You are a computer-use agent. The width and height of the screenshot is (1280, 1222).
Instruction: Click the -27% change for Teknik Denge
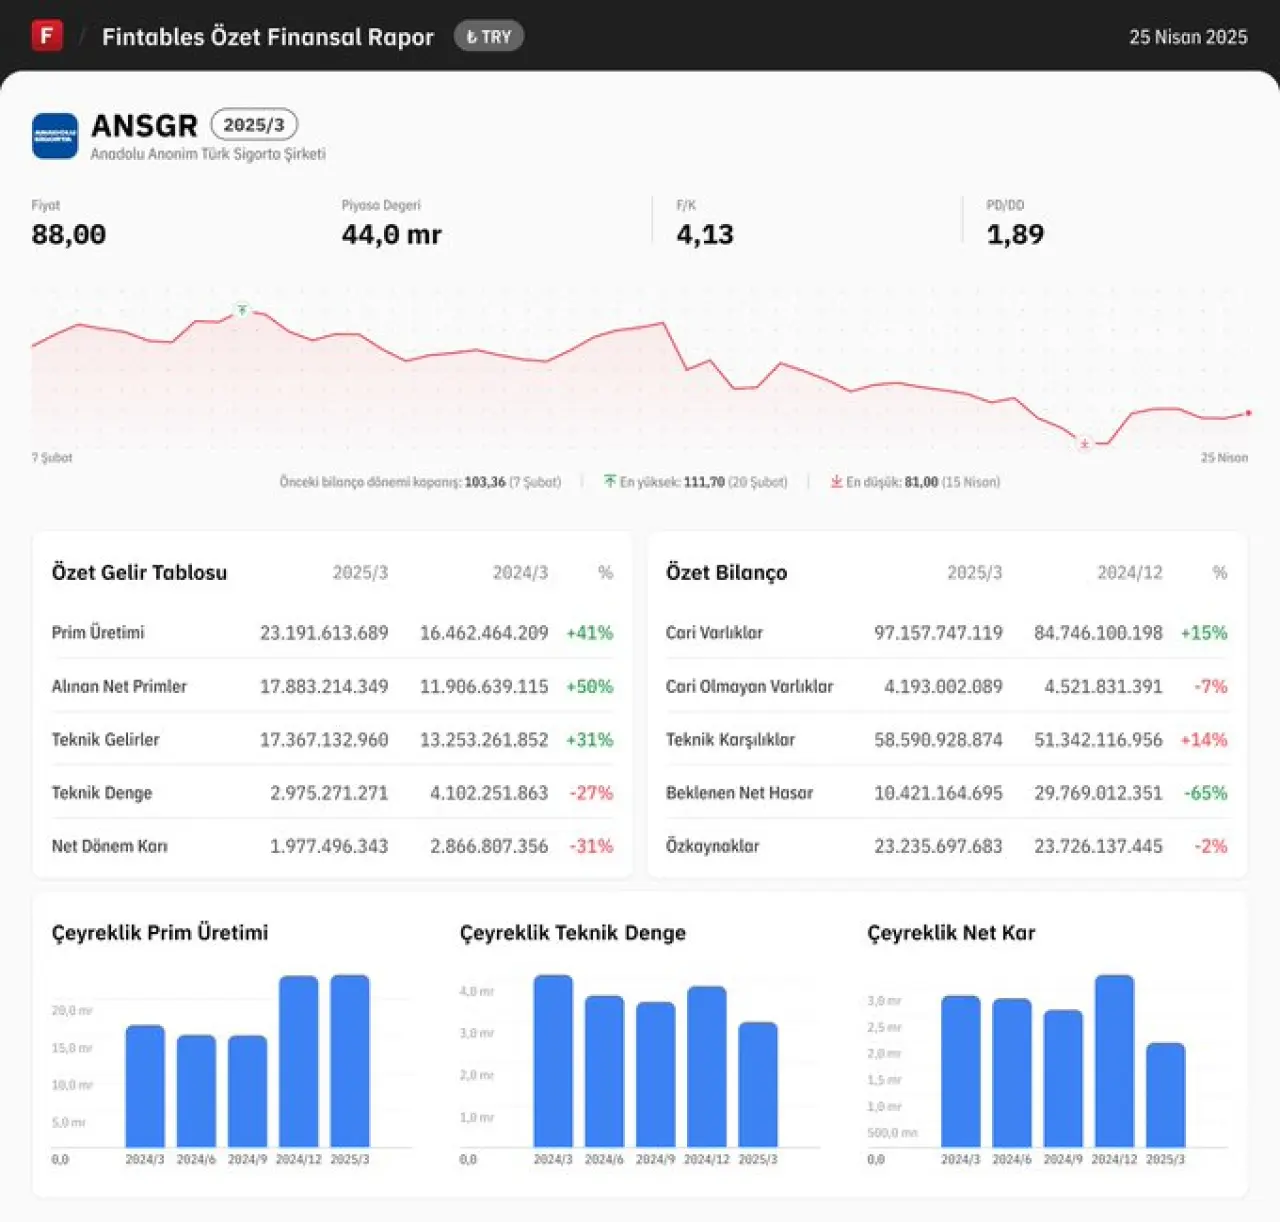click(x=591, y=792)
